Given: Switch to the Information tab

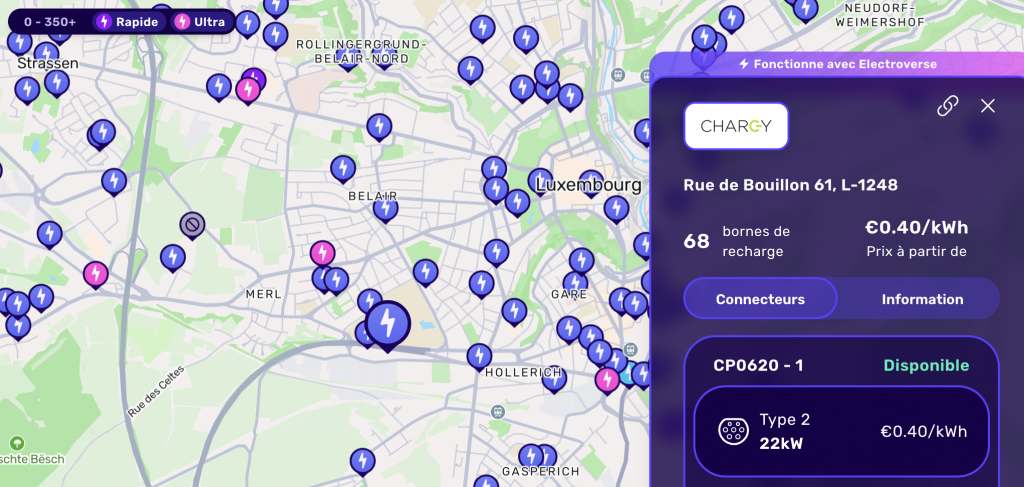Looking at the screenshot, I should tap(922, 299).
